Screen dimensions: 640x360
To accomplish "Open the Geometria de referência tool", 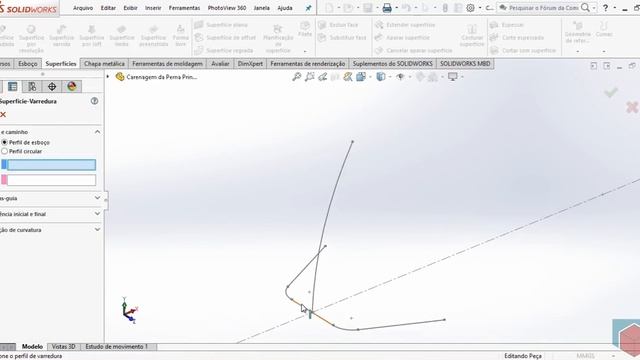I will 578,33.
